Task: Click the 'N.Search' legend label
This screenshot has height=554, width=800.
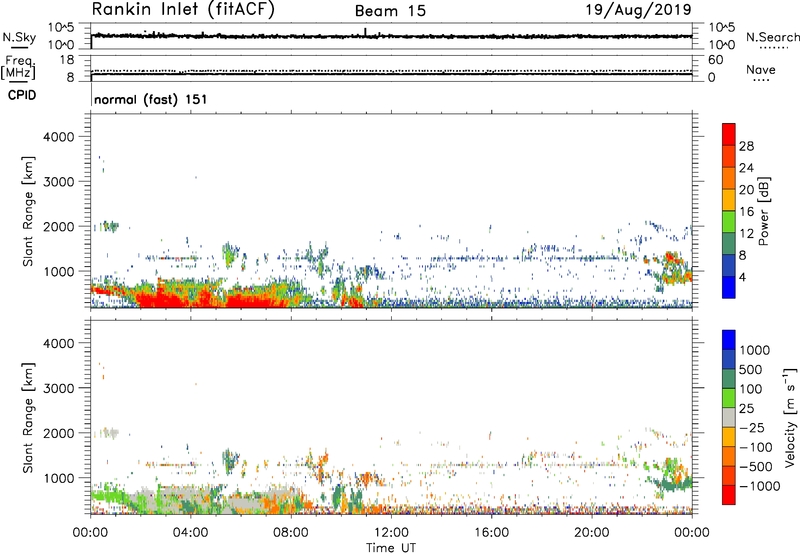Action: click(x=772, y=37)
